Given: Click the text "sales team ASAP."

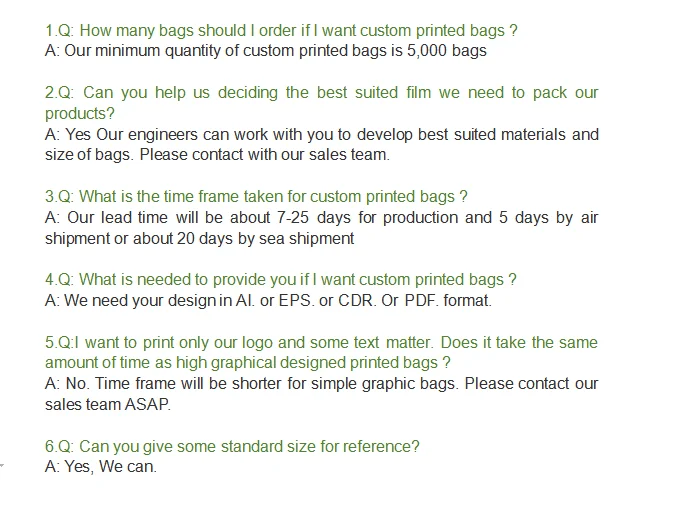Looking at the screenshot, I should coord(108,405).
